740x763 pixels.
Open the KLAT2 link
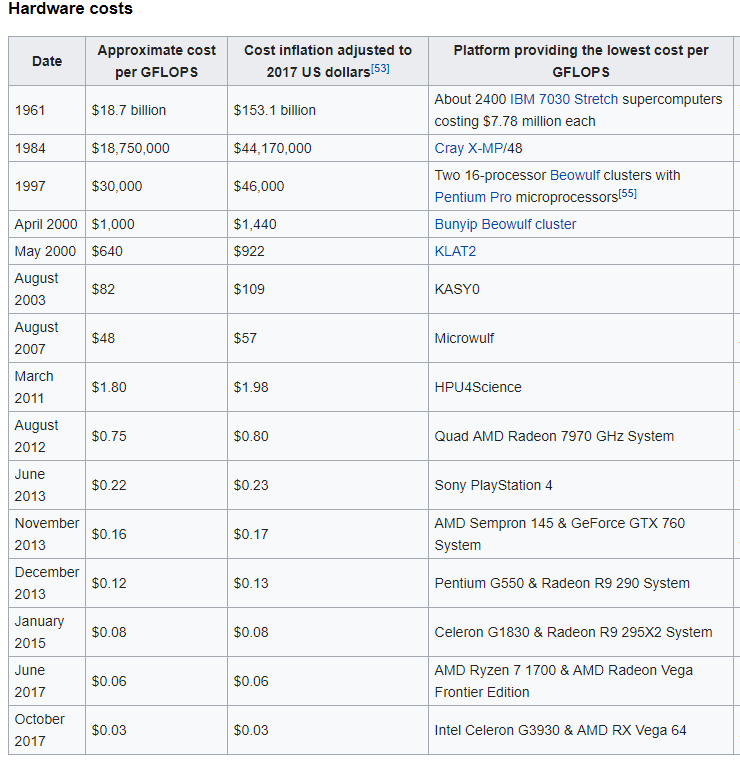[455, 251]
